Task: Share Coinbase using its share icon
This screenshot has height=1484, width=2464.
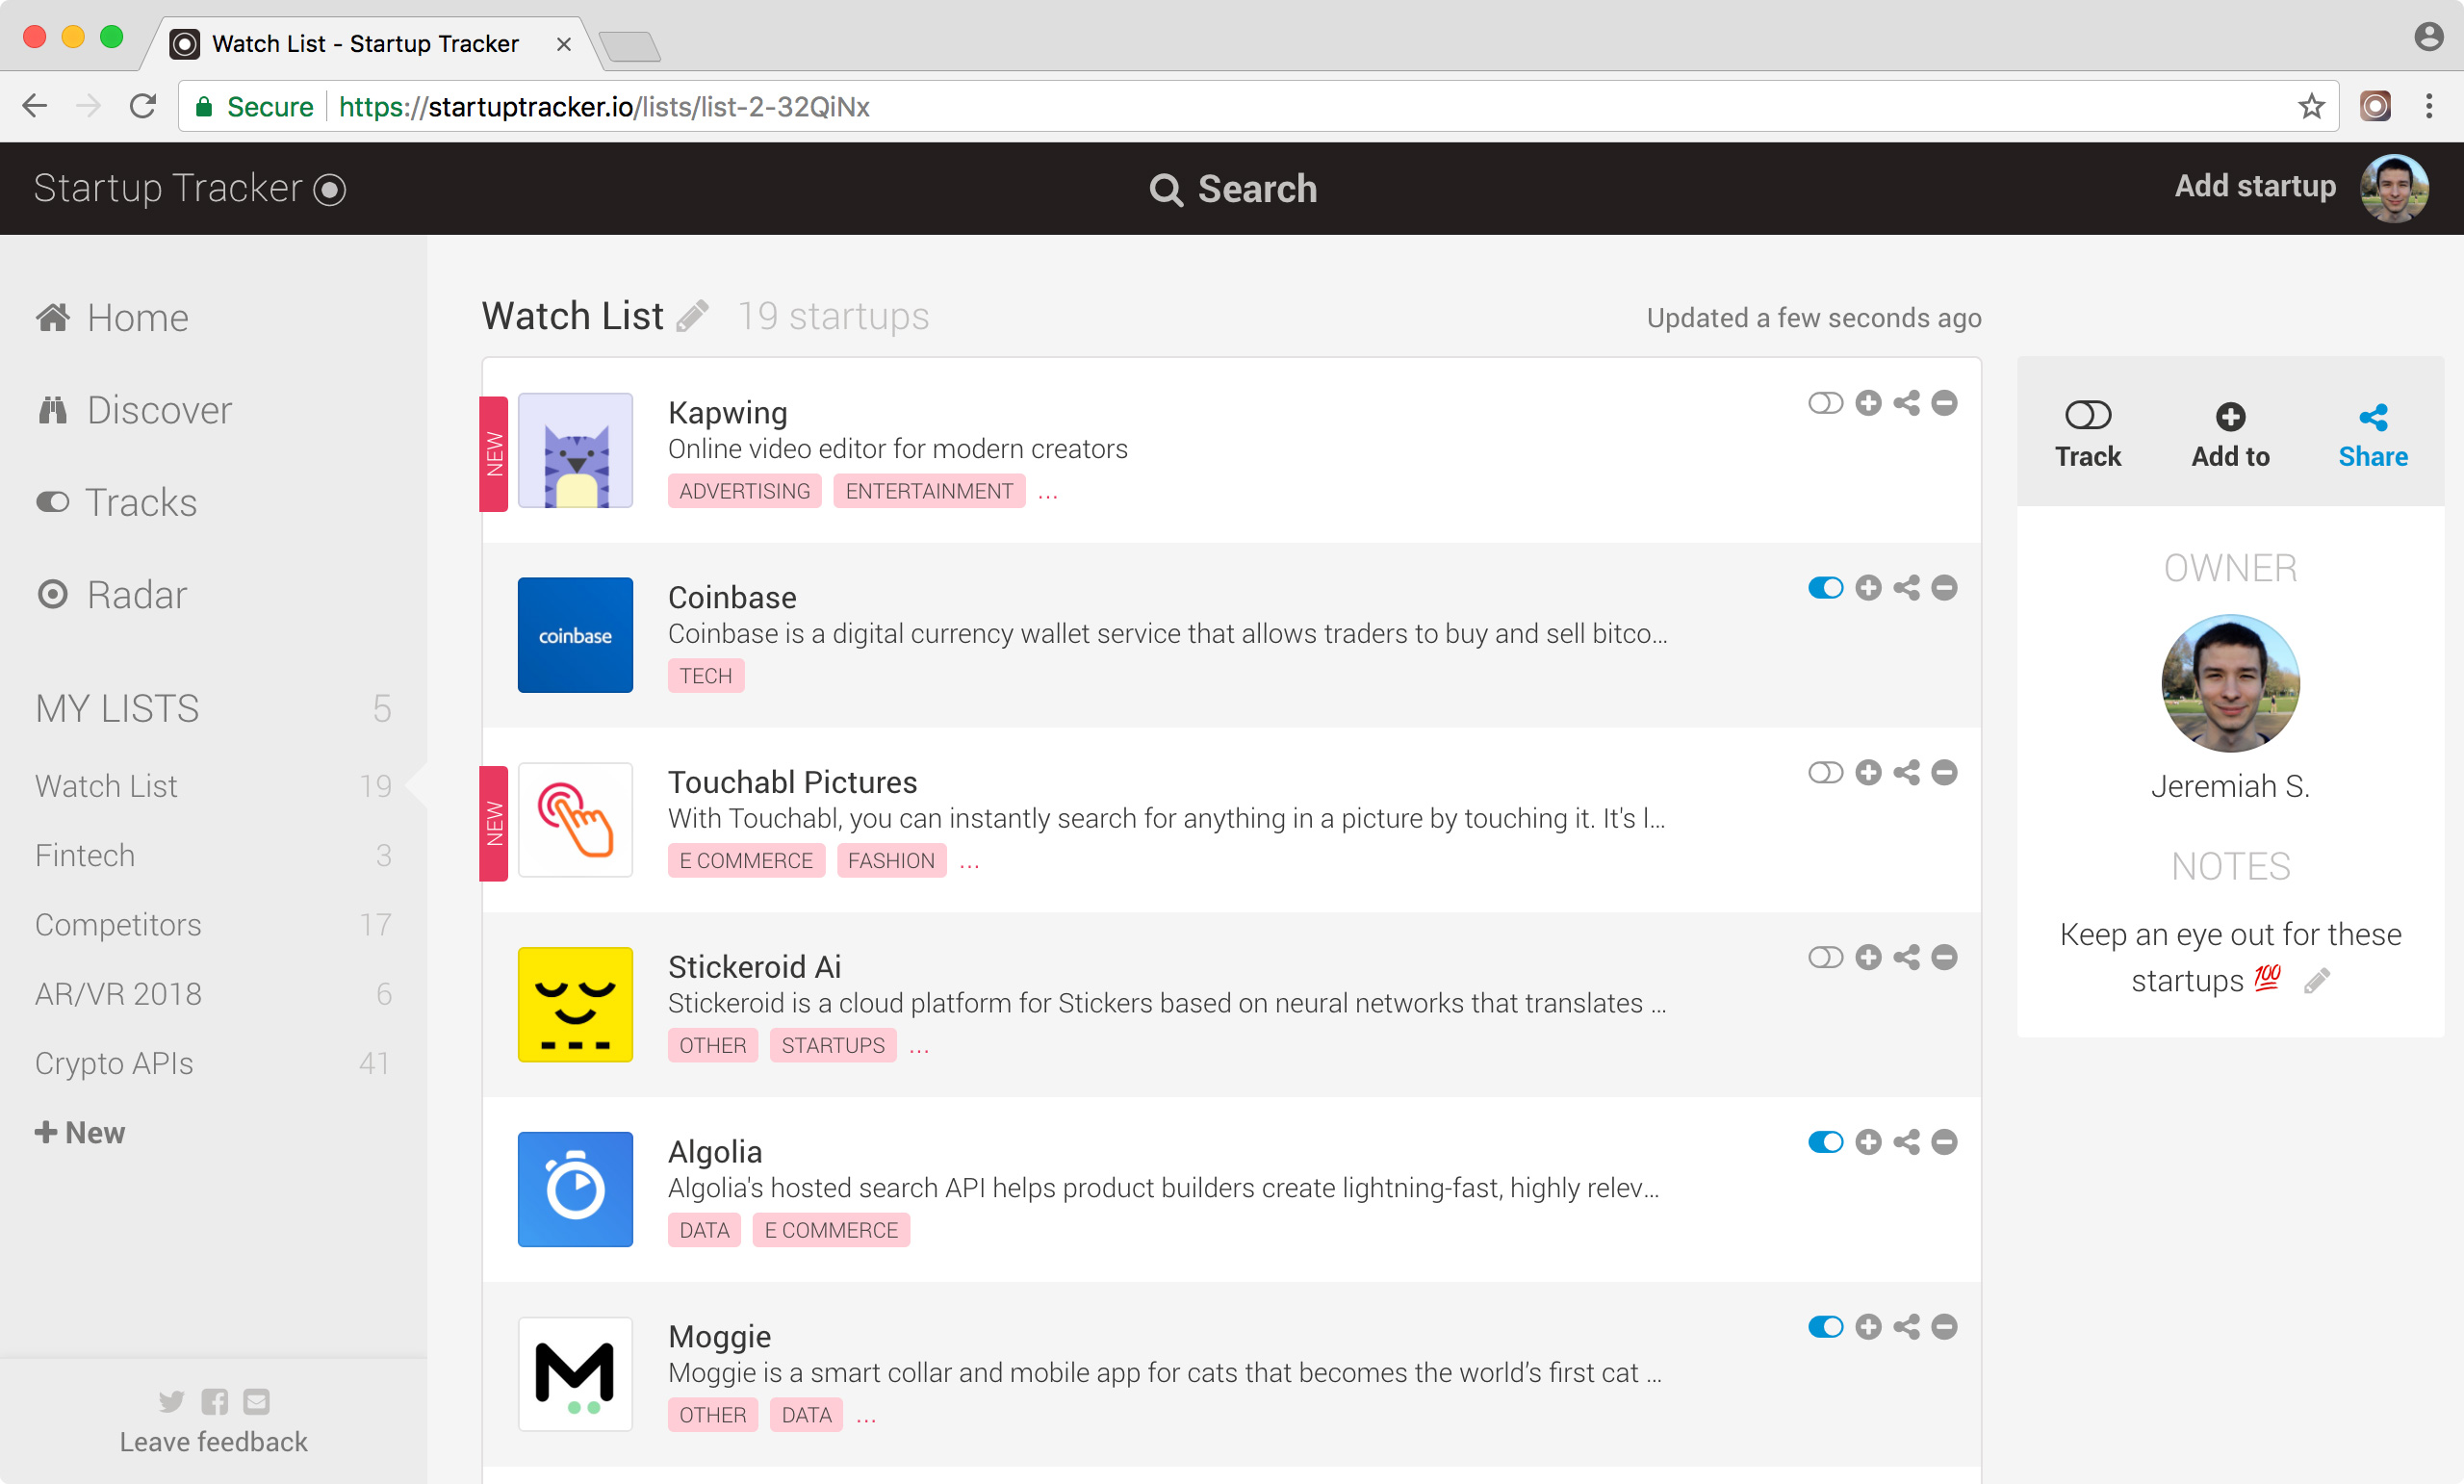Action: (x=1906, y=588)
